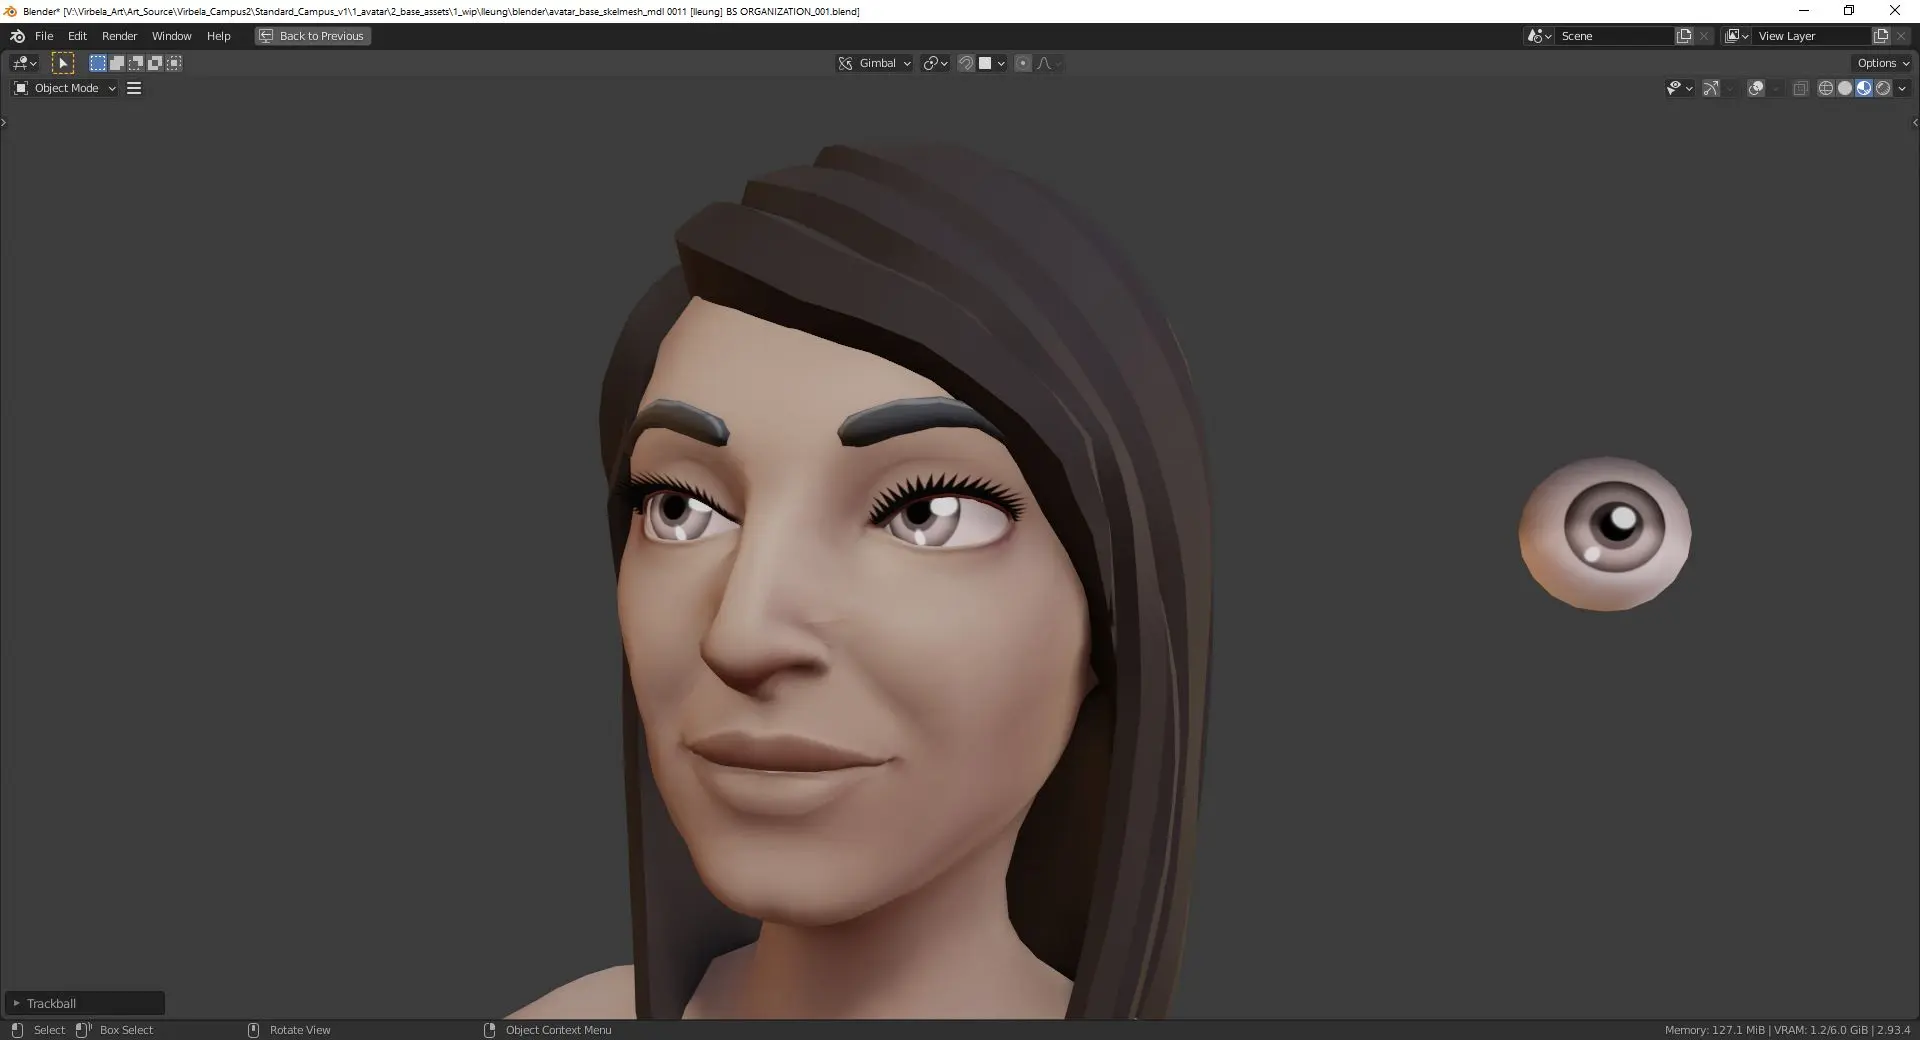
Task: Toggle snapping magnet icon
Action: 966,63
